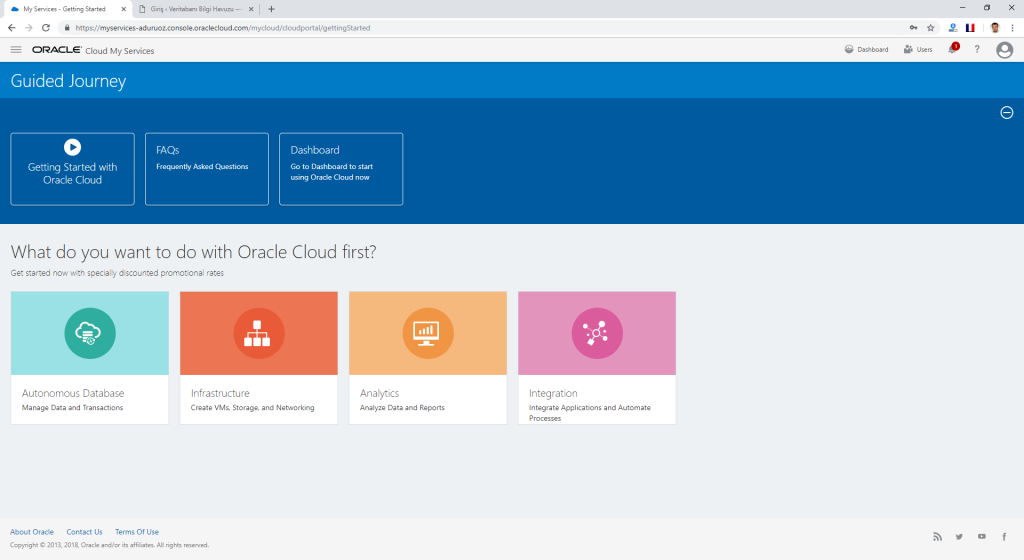
Task: Open the help question mark icon
Action: 977,50
